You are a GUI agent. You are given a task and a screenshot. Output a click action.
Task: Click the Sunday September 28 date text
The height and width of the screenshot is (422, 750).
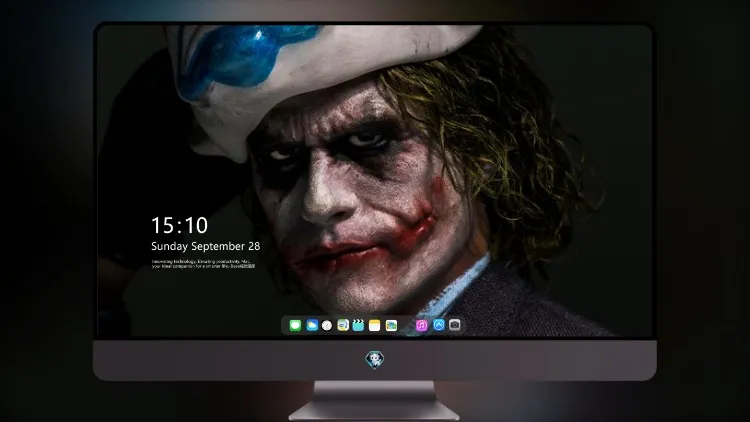[206, 246]
